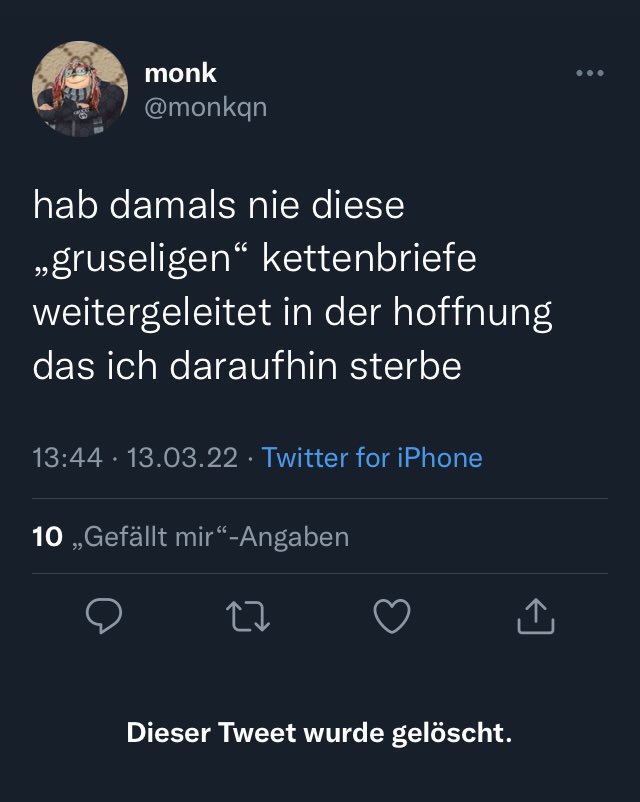Click the word "kettenbriefe" in the tweet

(x=370, y=259)
